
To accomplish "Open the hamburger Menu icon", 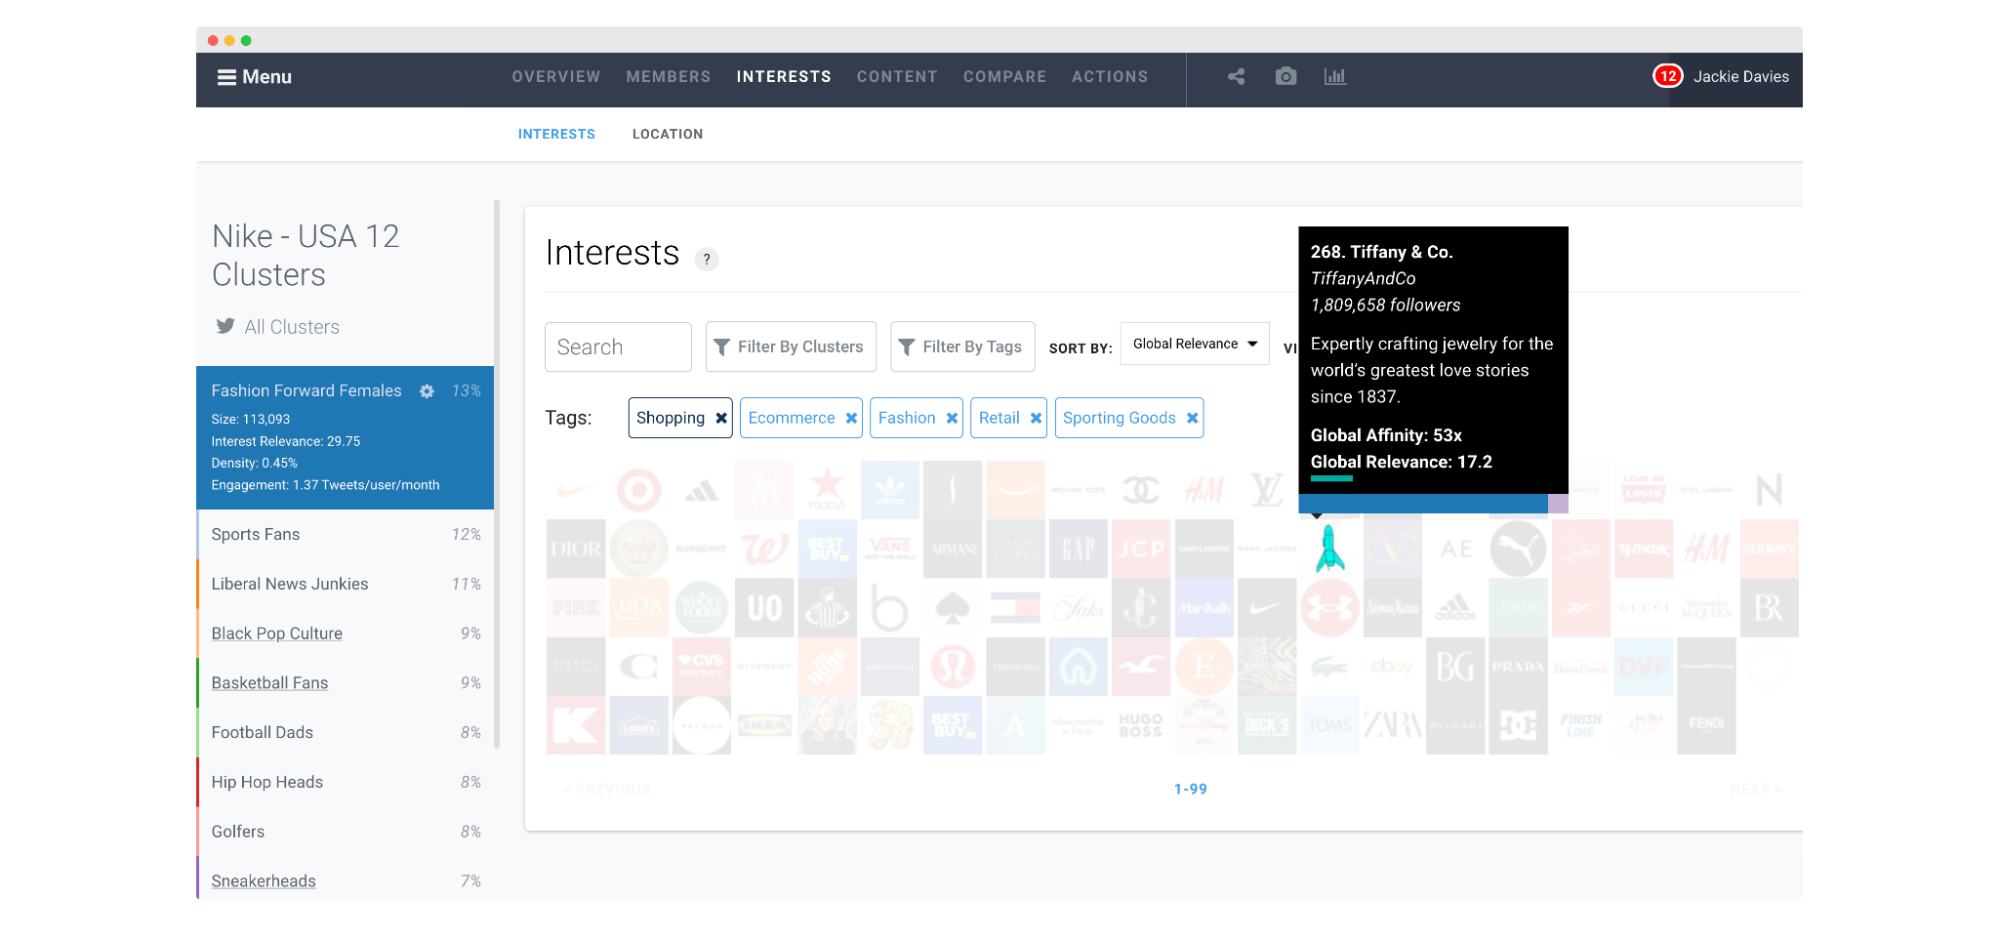I will click(x=227, y=77).
